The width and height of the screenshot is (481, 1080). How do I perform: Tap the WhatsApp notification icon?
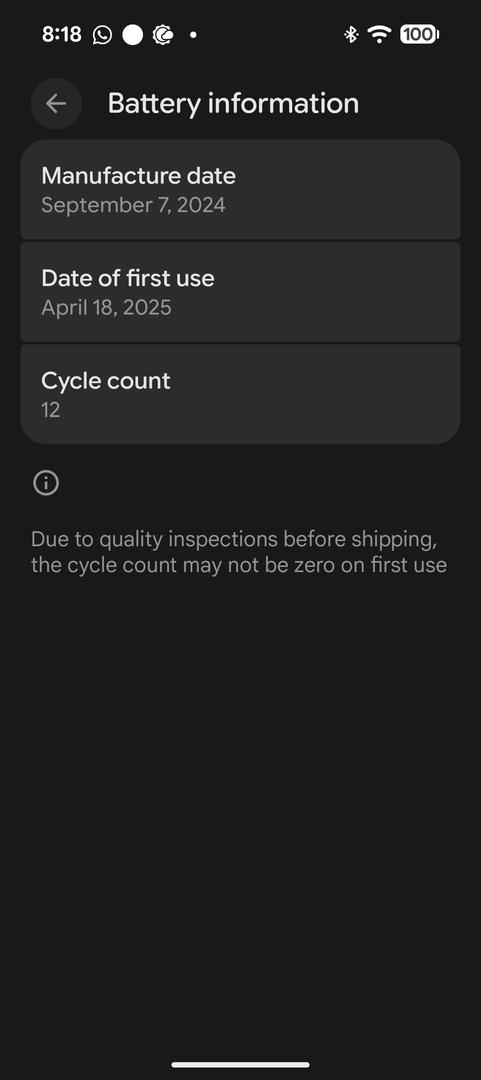[x=102, y=34]
